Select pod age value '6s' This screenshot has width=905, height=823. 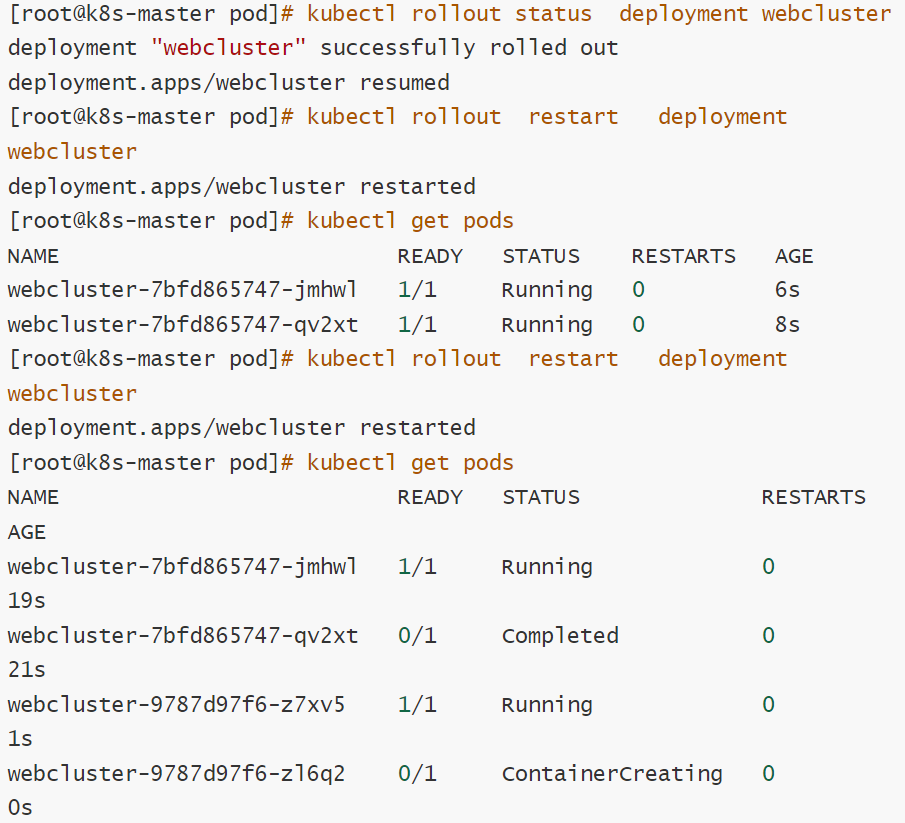pos(787,290)
